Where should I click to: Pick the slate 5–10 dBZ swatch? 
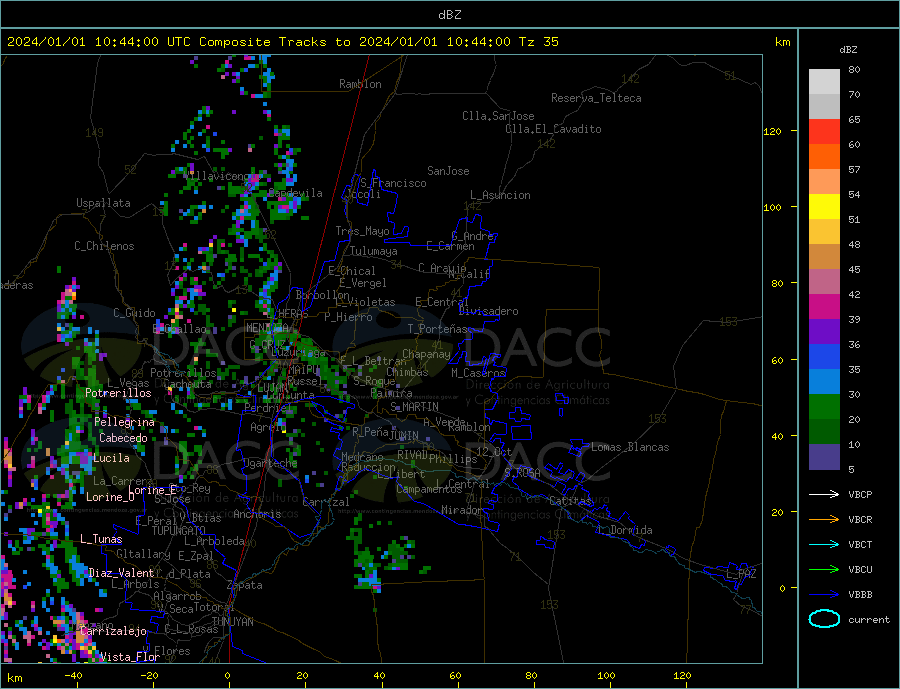pos(824,457)
